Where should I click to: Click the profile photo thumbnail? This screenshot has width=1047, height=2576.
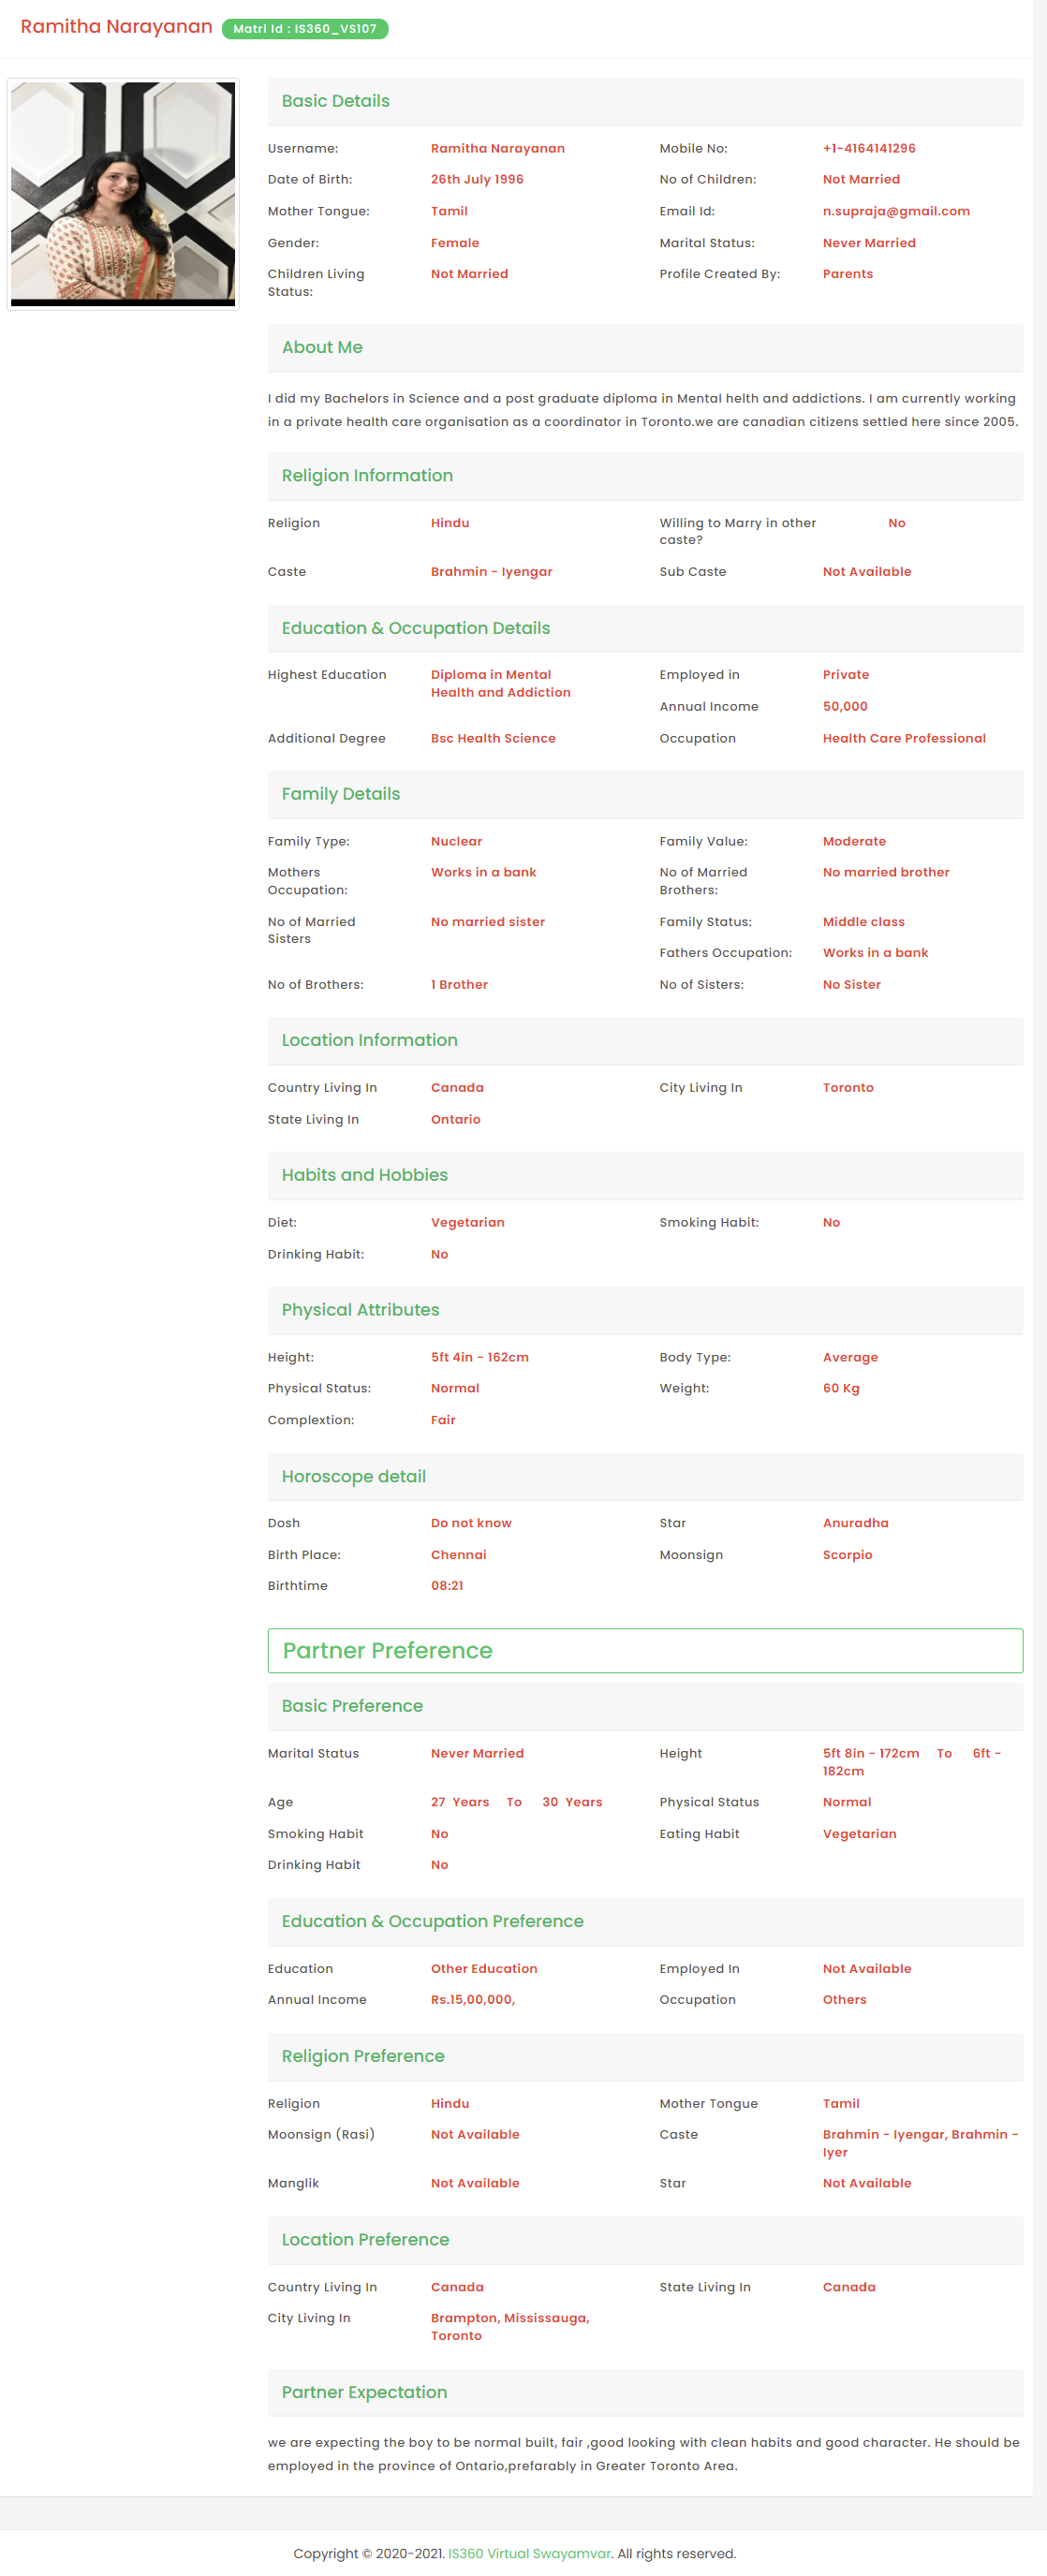coord(123,194)
